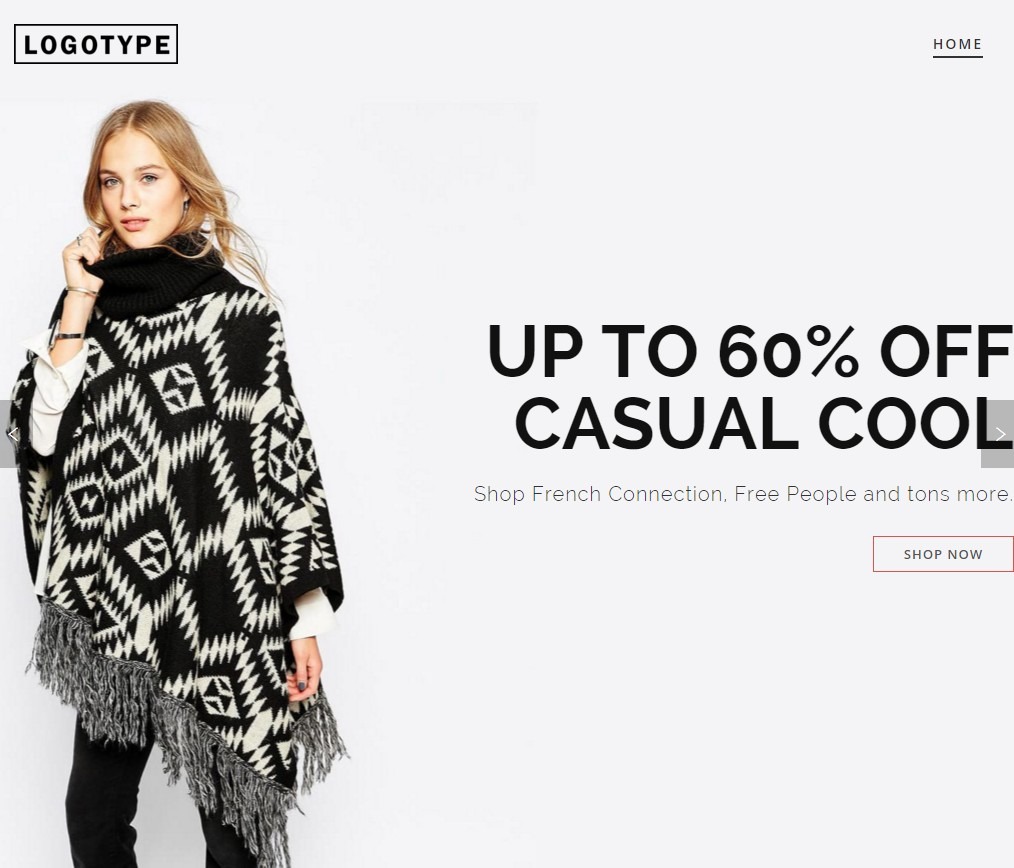Click the SHOP NOW button
The height and width of the screenshot is (868, 1014).
pyautogui.click(x=943, y=554)
